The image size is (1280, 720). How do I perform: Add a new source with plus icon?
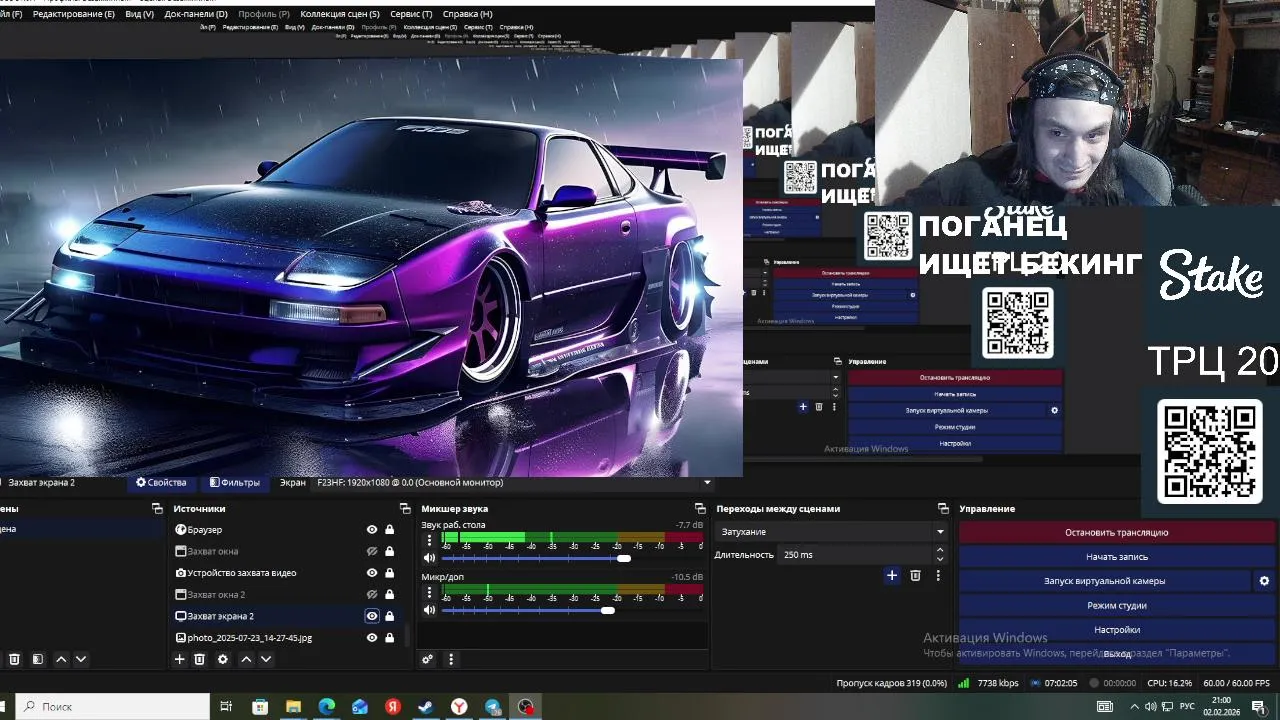click(x=180, y=659)
